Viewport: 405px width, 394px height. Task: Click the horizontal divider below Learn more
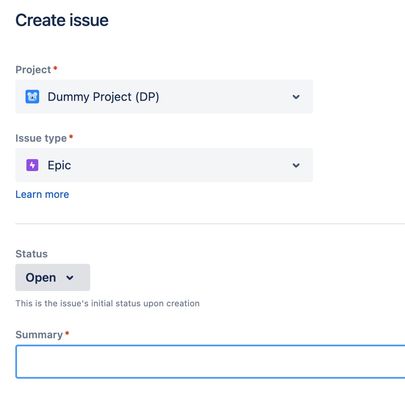coord(210,224)
